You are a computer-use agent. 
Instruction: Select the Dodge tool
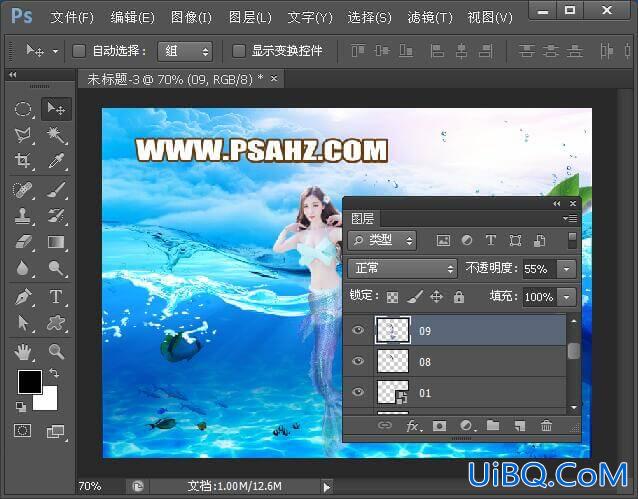pos(56,268)
